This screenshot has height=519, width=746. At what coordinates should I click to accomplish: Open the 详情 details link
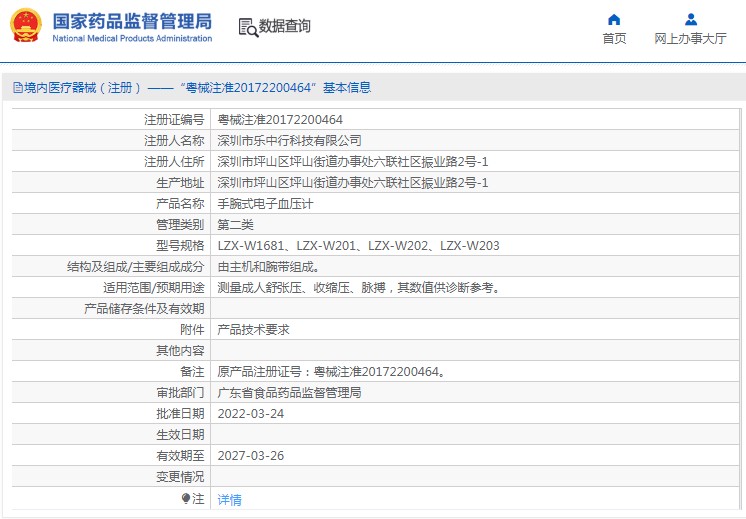[229, 499]
